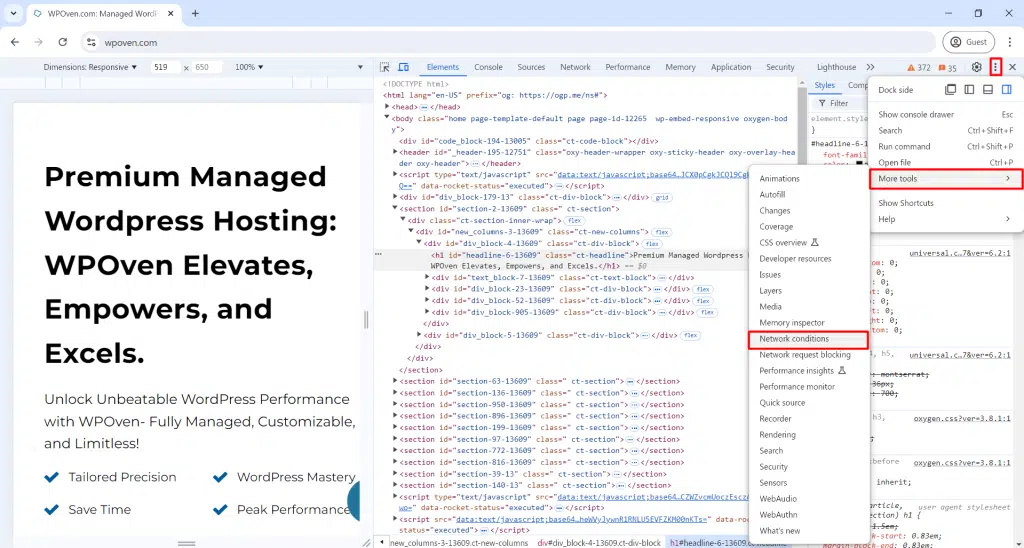Expand the head element node

click(x=387, y=106)
